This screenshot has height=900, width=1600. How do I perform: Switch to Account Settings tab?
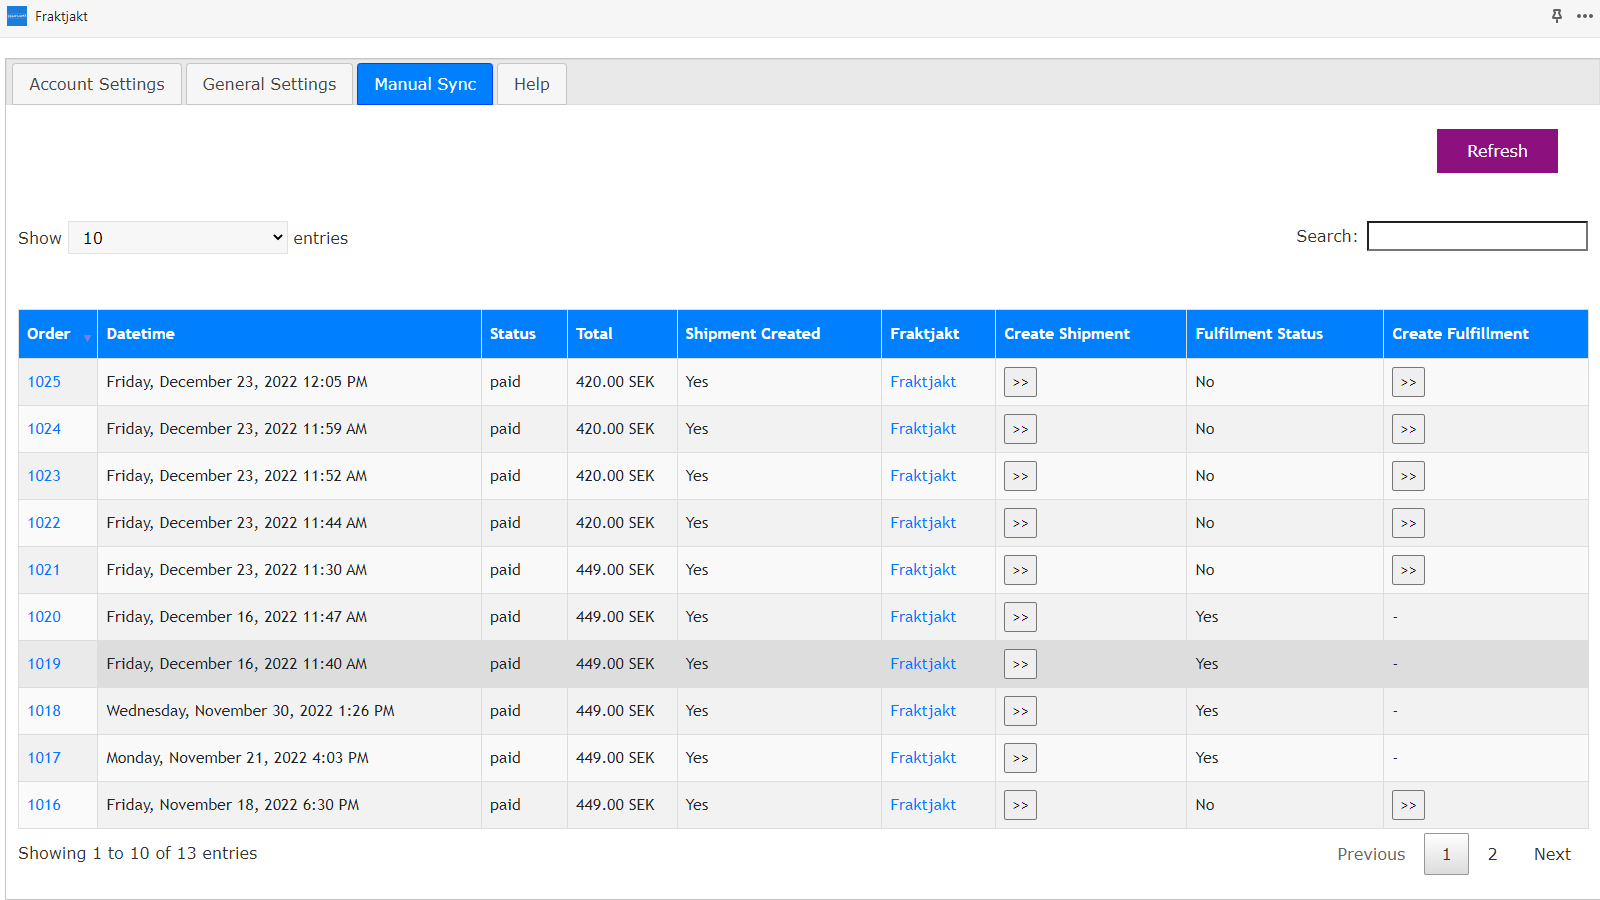[97, 84]
